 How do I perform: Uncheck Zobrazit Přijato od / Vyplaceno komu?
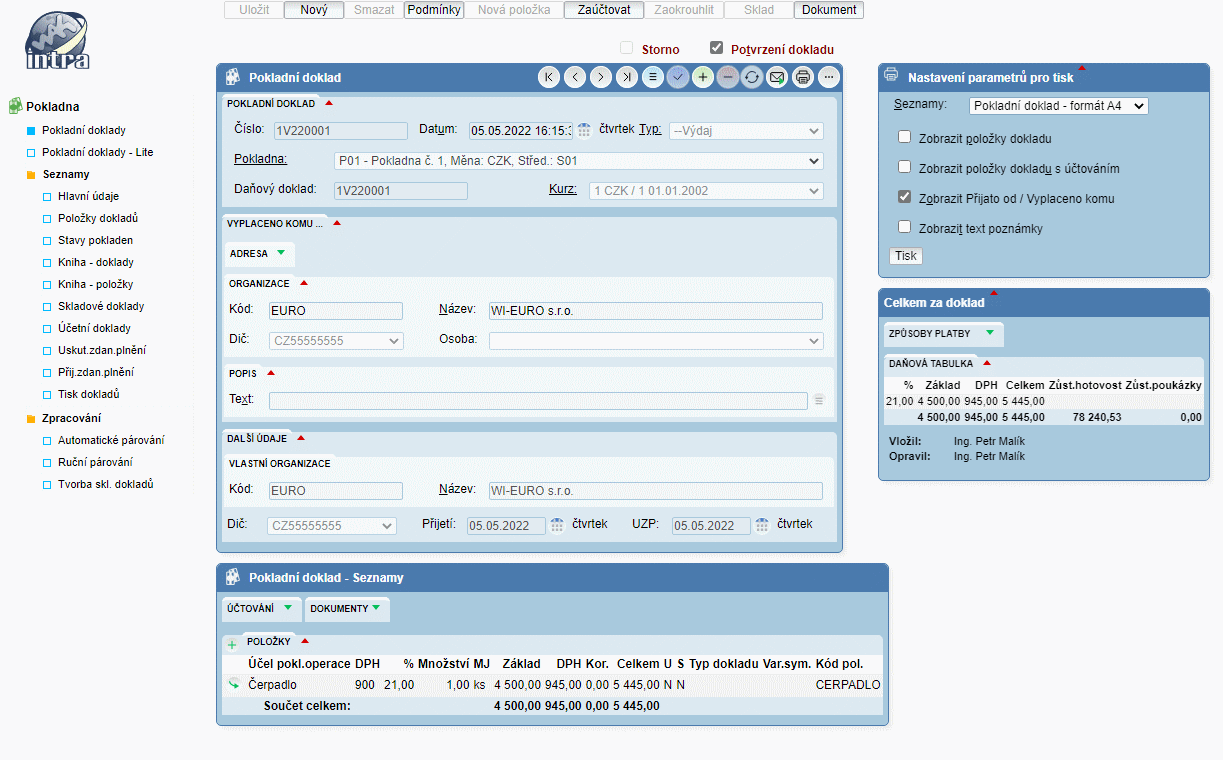[904, 197]
